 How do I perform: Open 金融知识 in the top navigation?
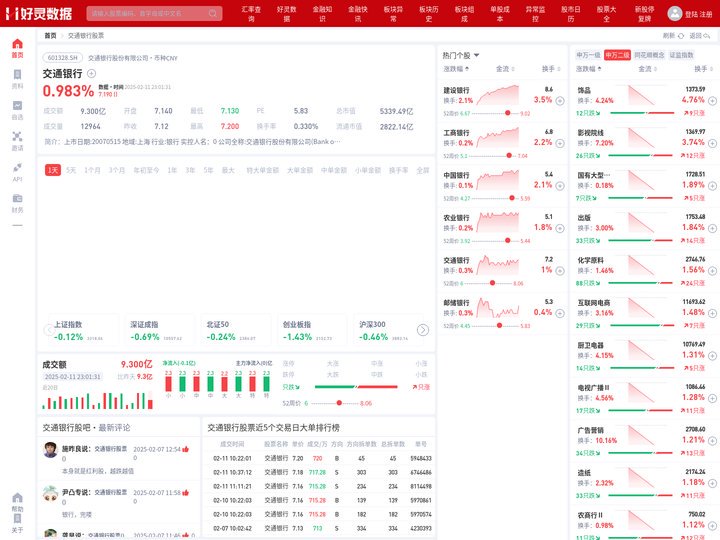[x=322, y=14]
